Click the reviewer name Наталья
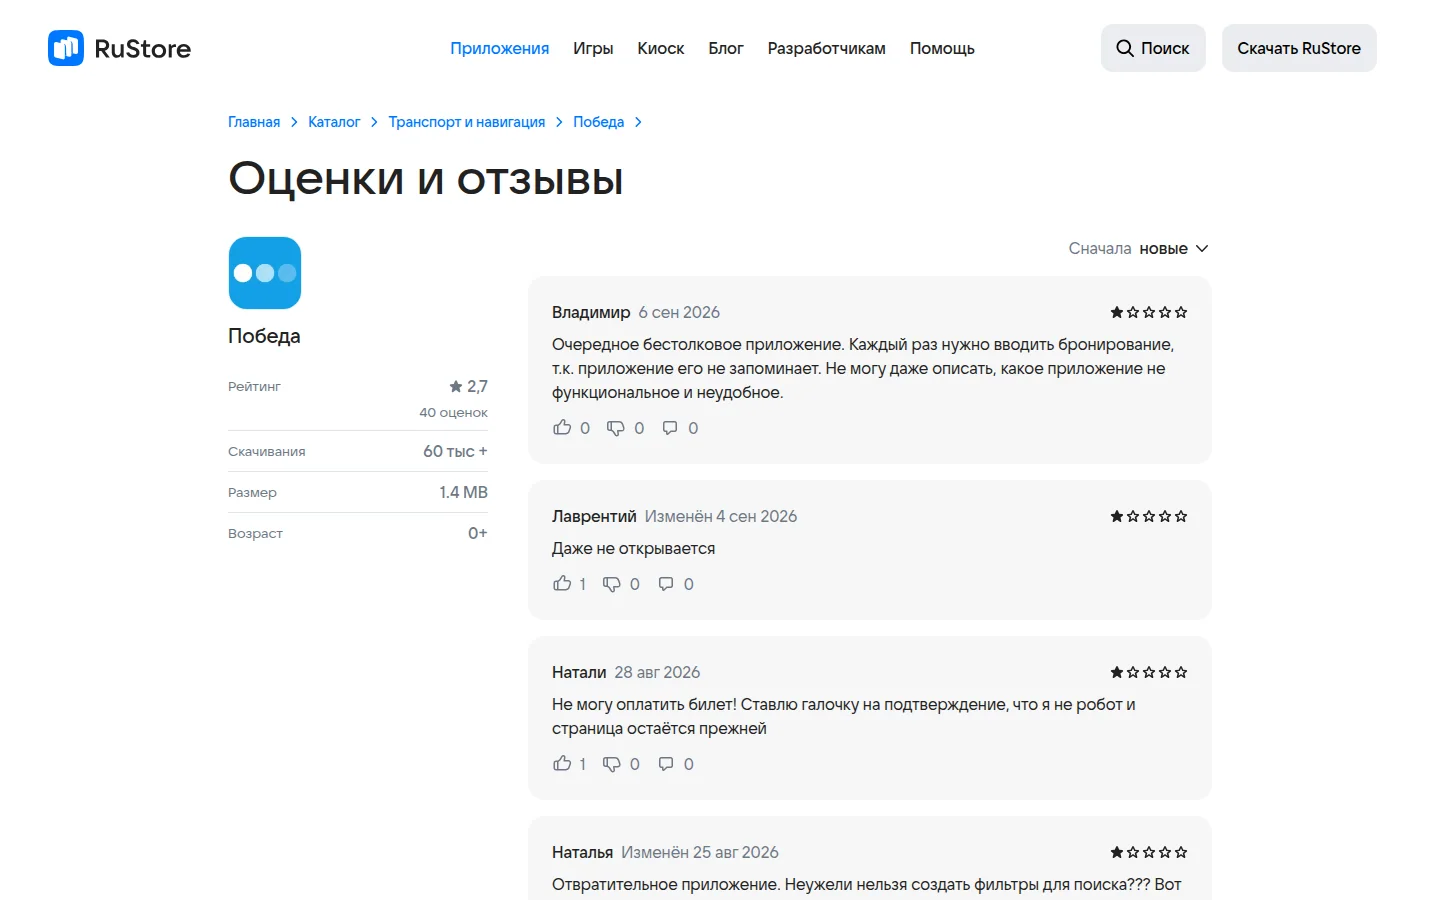Image resolution: width=1440 pixels, height=900 pixels. click(x=582, y=852)
